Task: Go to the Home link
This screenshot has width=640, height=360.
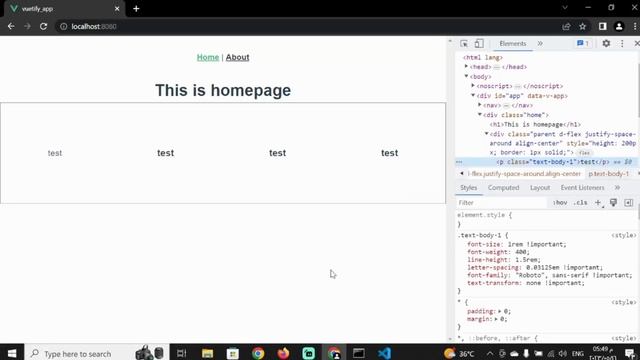Action: click(x=208, y=58)
